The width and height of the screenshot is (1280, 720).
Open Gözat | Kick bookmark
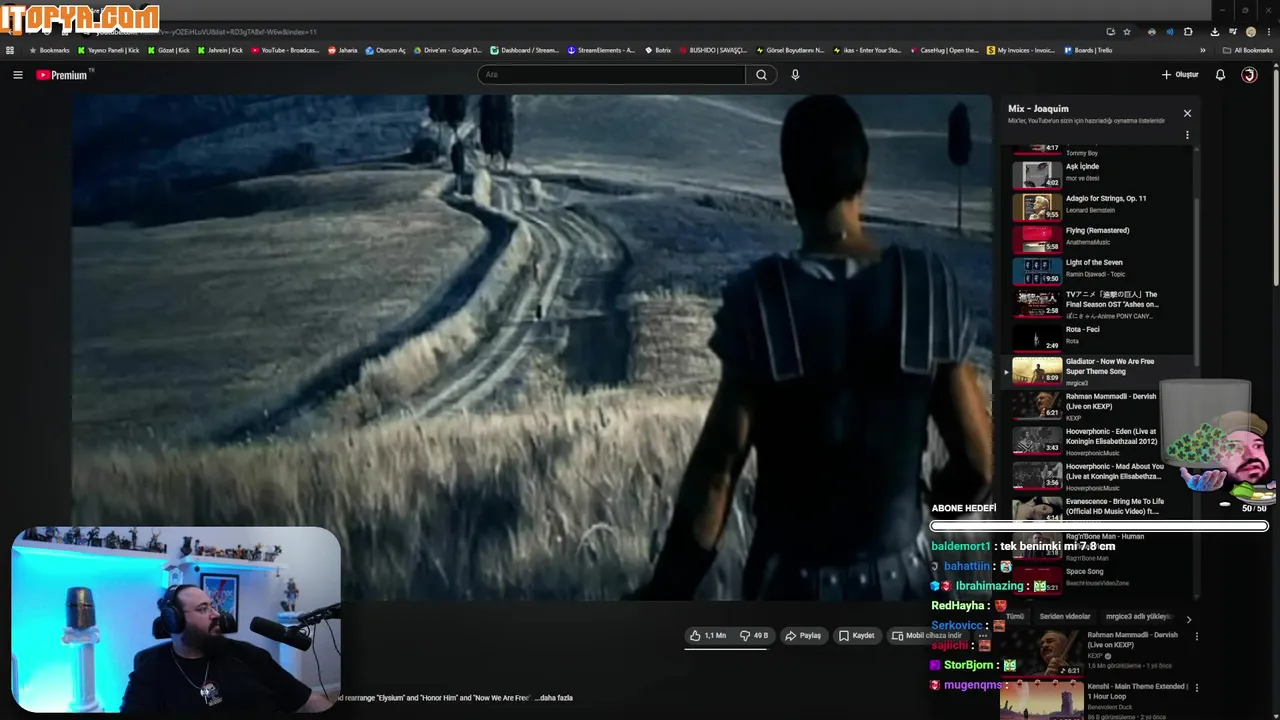coord(169,50)
